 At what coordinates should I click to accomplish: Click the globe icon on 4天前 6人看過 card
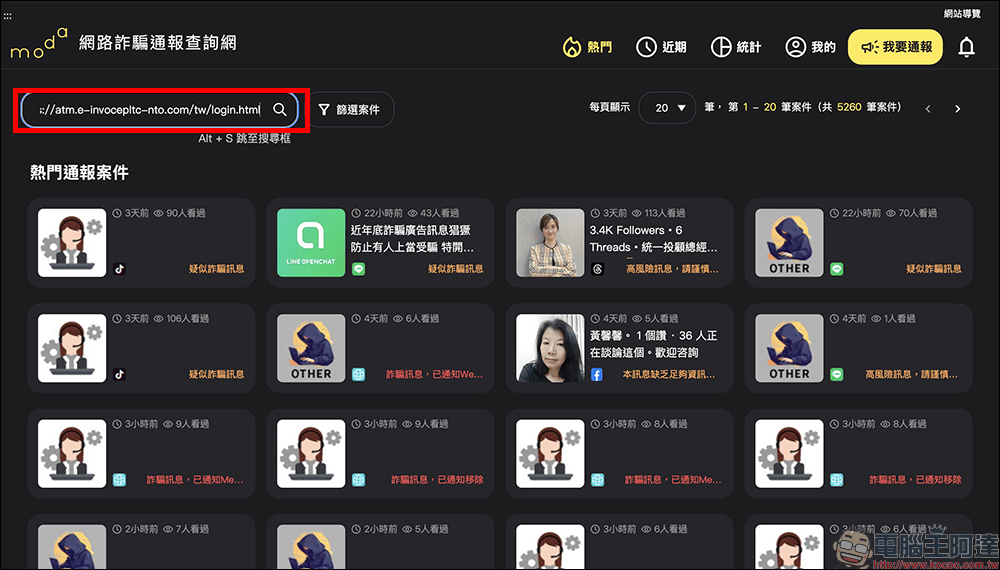pyautogui.click(x=358, y=374)
